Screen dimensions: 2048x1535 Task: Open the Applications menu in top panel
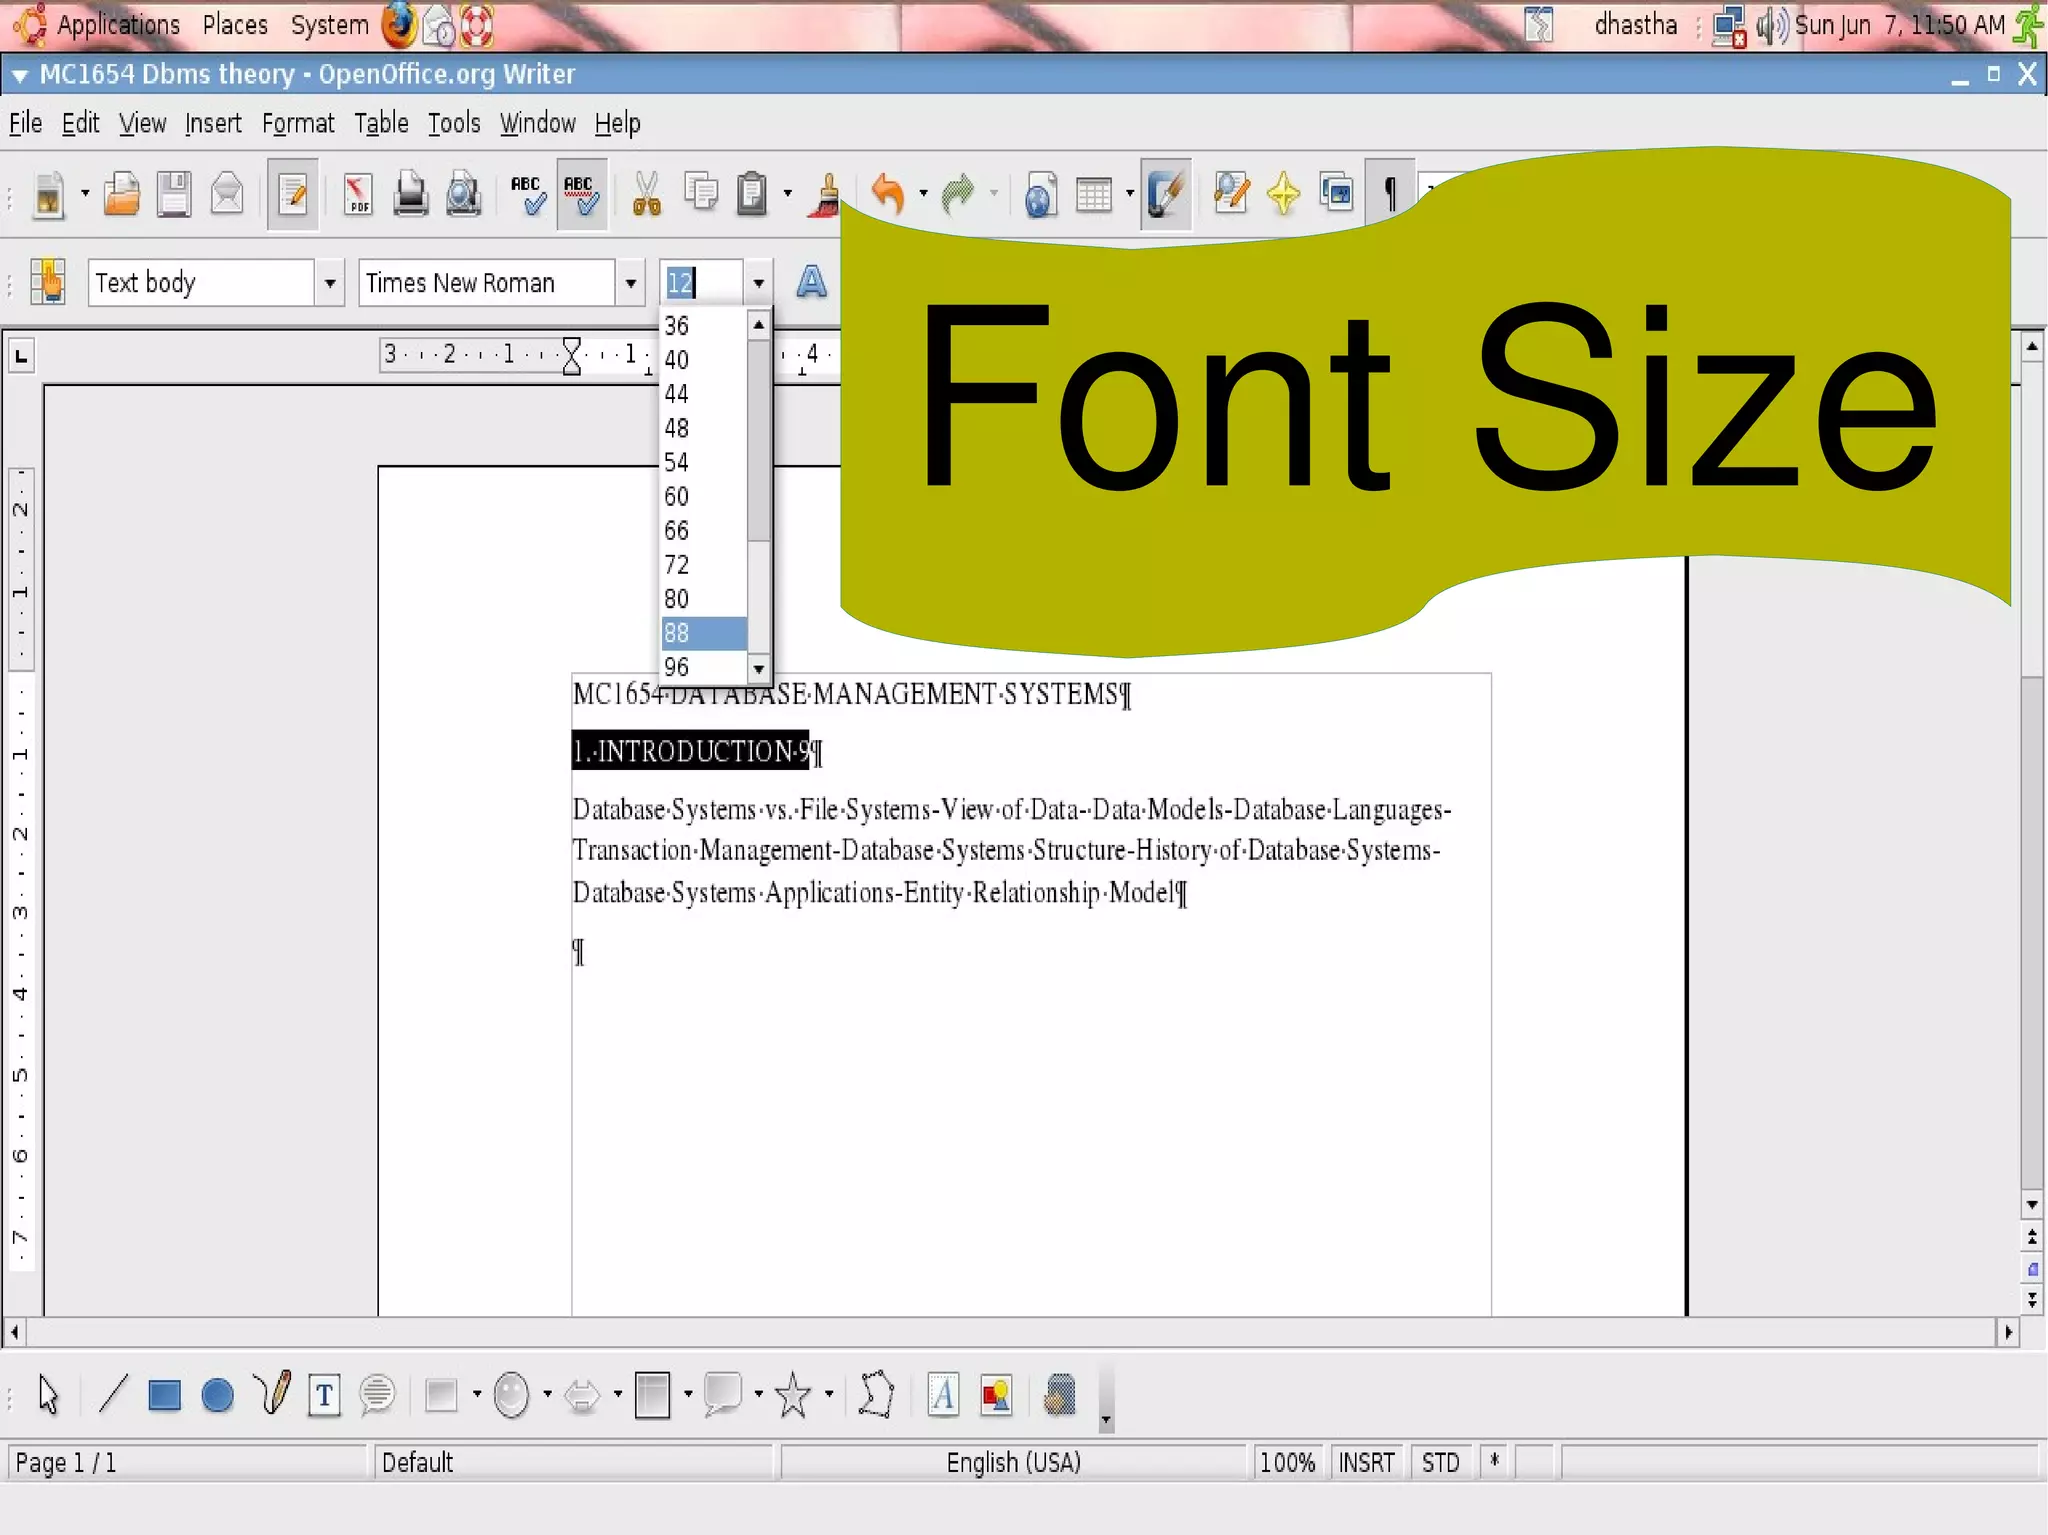click(118, 25)
